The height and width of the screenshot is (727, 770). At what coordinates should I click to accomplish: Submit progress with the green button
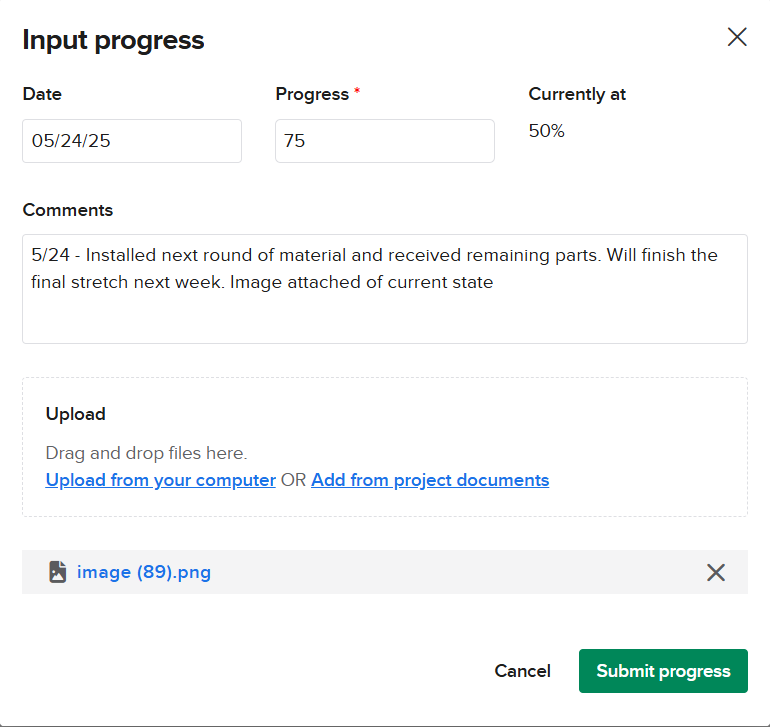tap(663, 671)
